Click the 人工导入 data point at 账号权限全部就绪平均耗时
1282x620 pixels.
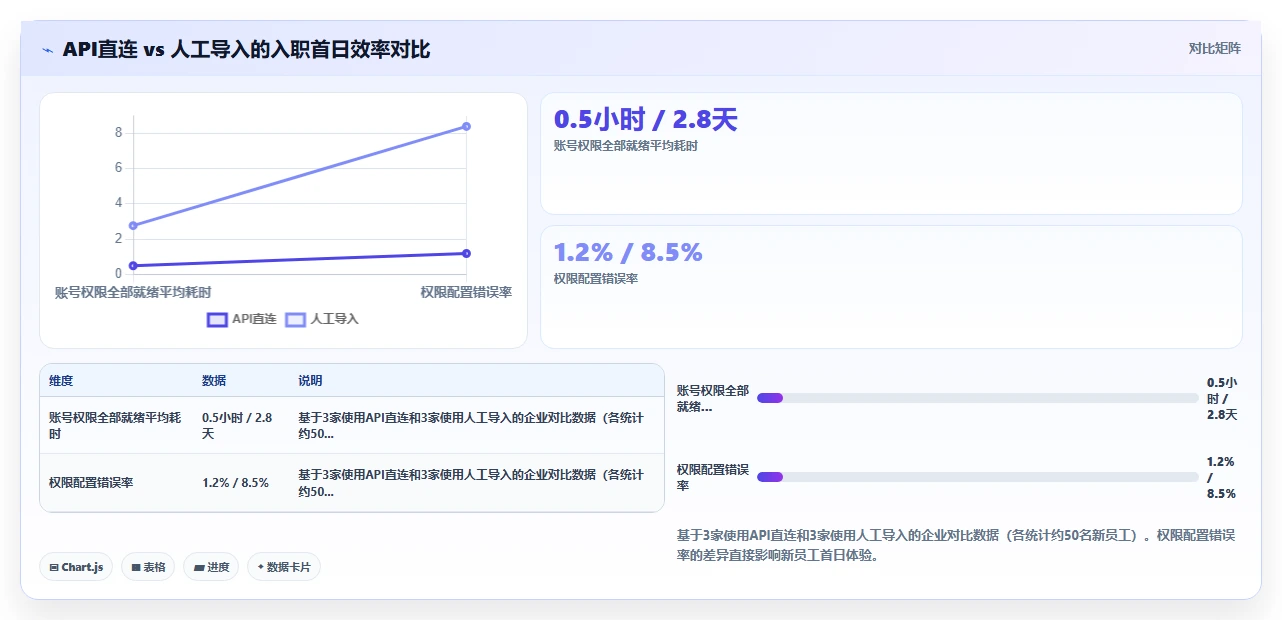coord(133,226)
